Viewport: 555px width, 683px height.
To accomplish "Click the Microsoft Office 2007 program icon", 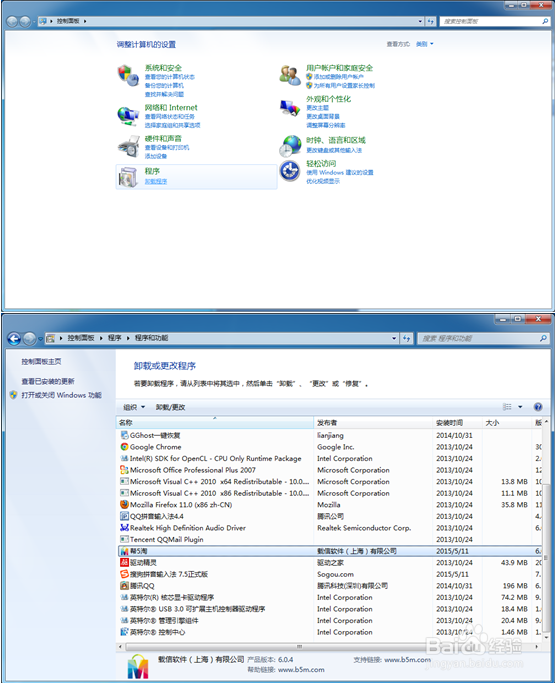I will (124, 470).
